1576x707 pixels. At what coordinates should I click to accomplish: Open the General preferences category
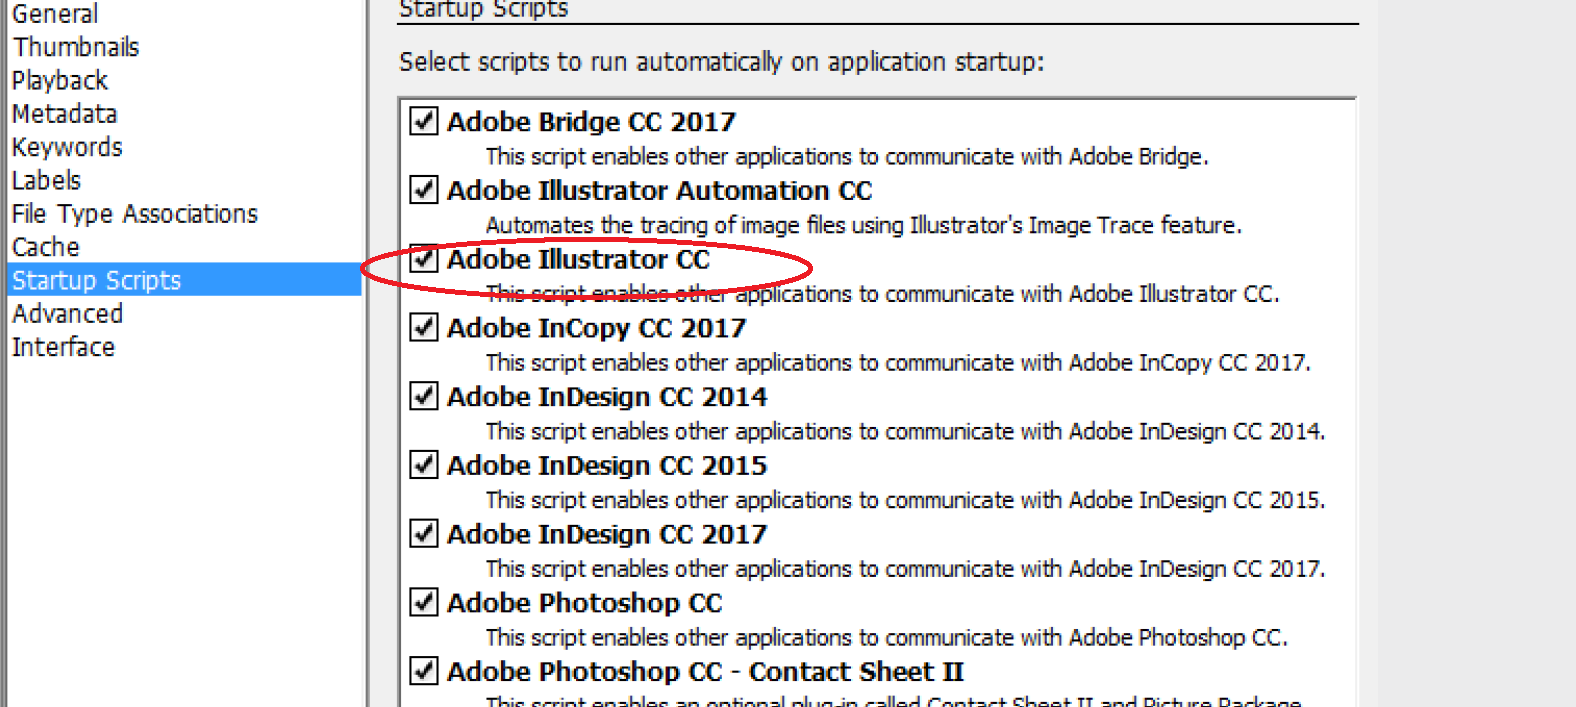[x=55, y=14]
